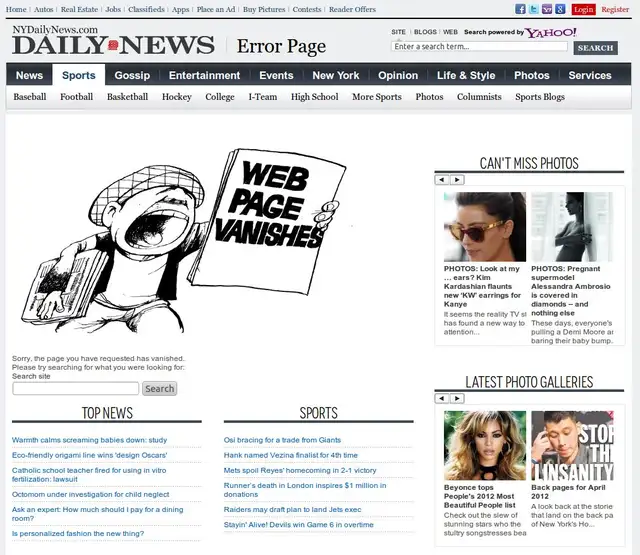The image size is (640, 555).
Task: Open 'Raiders may draft plan' story
Action: pyautogui.click(x=292, y=509)
